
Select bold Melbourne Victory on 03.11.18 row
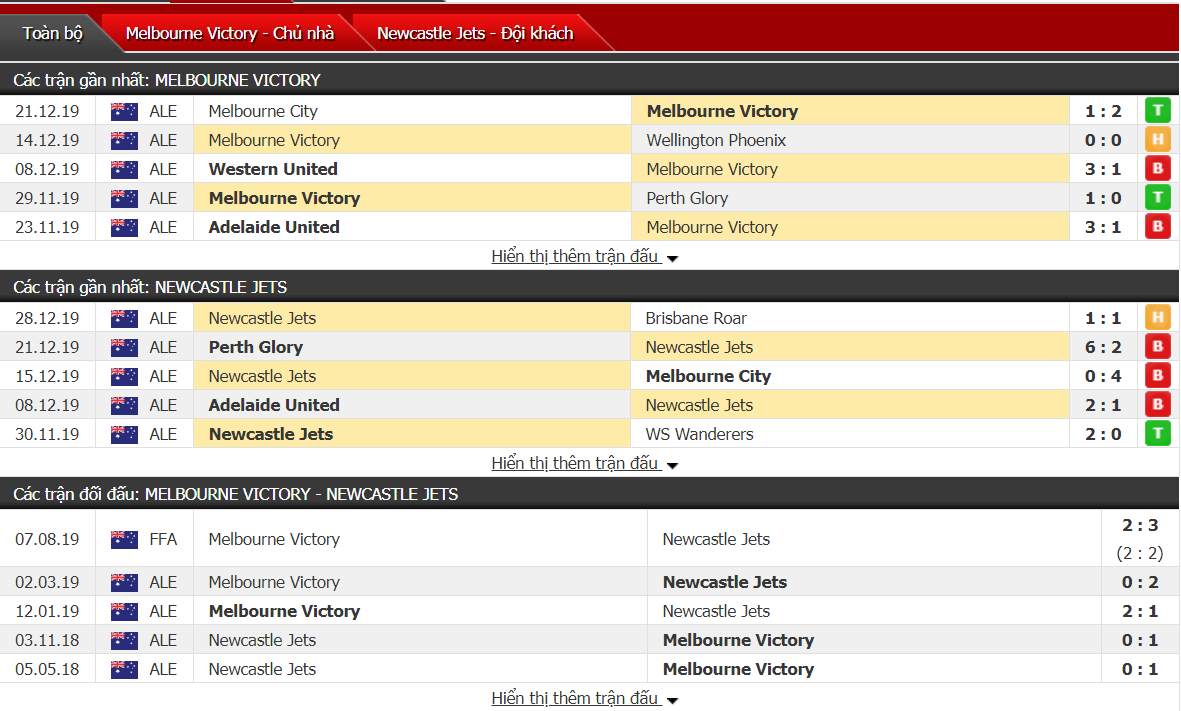coord(738,640)
